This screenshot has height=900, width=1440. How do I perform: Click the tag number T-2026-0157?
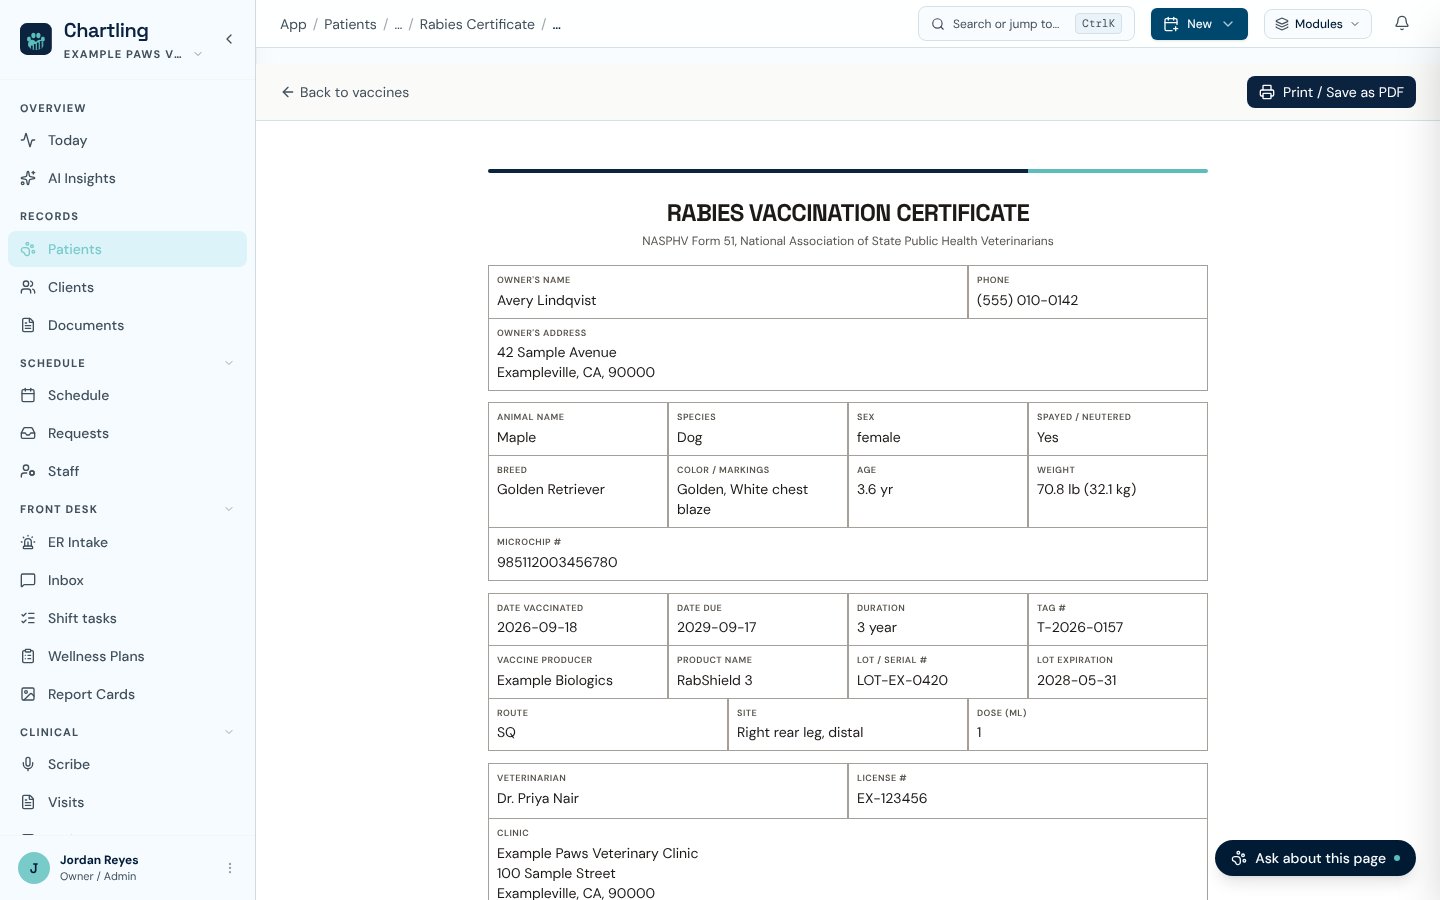click(1080, 627)
